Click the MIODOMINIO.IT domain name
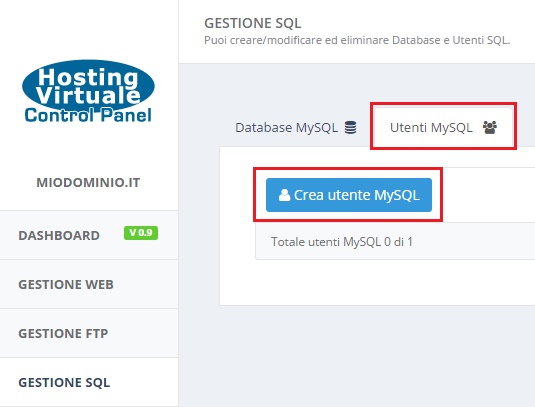The image size is (535, 407). click(88, 183)
